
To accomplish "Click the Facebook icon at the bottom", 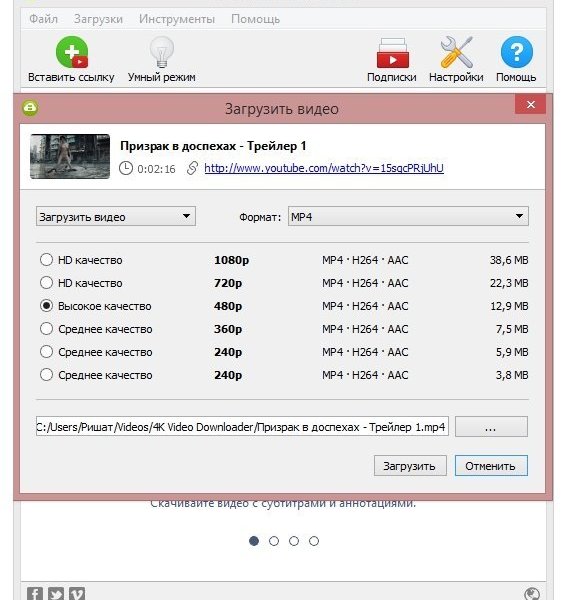I will point(35,593).
